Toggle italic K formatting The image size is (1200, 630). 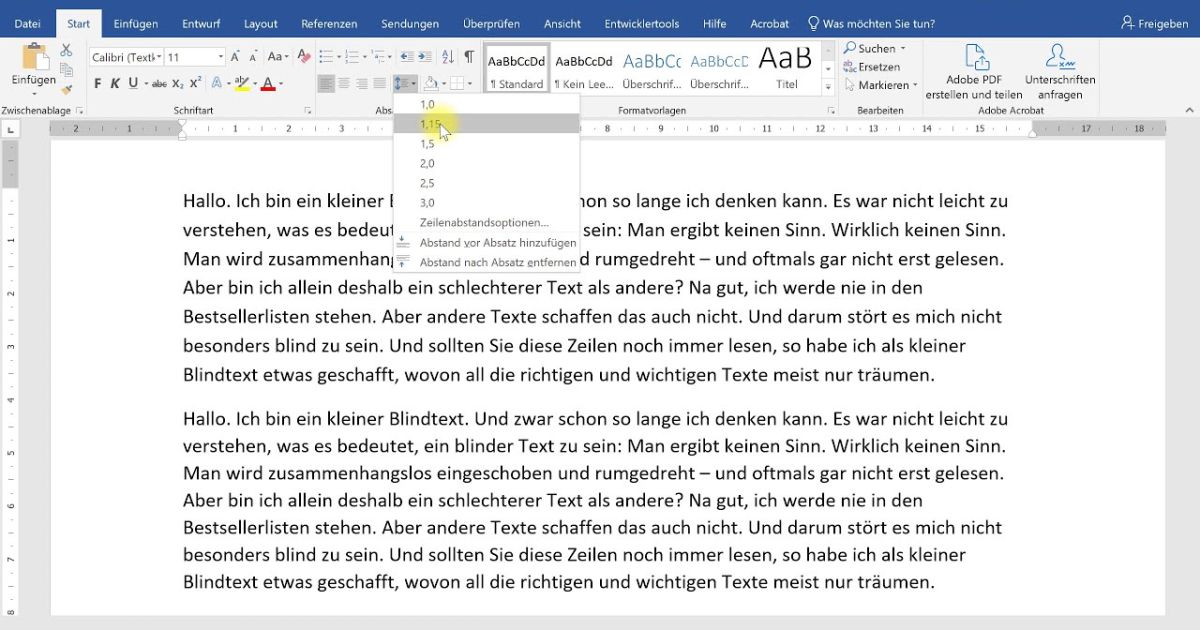pyautogui.click(x=116, y=84)
